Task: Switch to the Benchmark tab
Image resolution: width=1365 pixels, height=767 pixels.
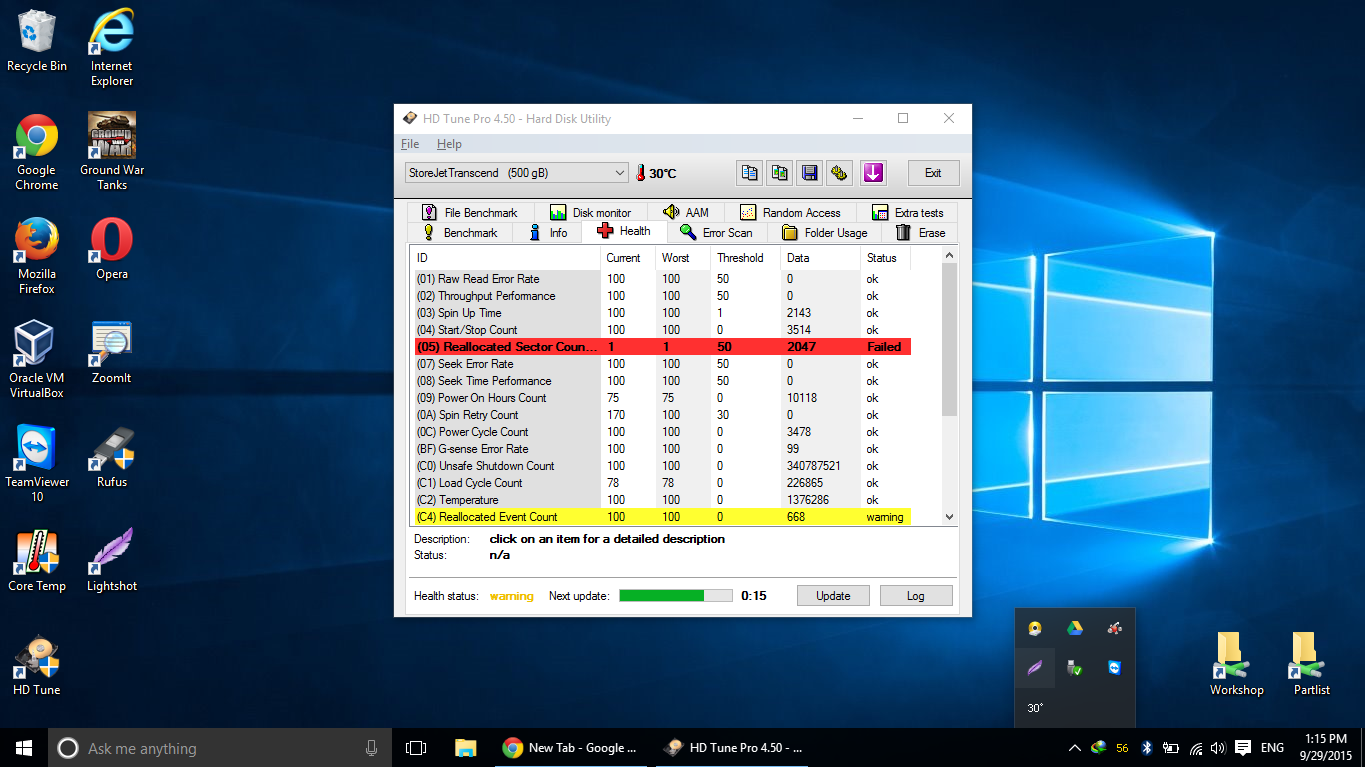Action: pyautogui.click(x=461, y=233)
